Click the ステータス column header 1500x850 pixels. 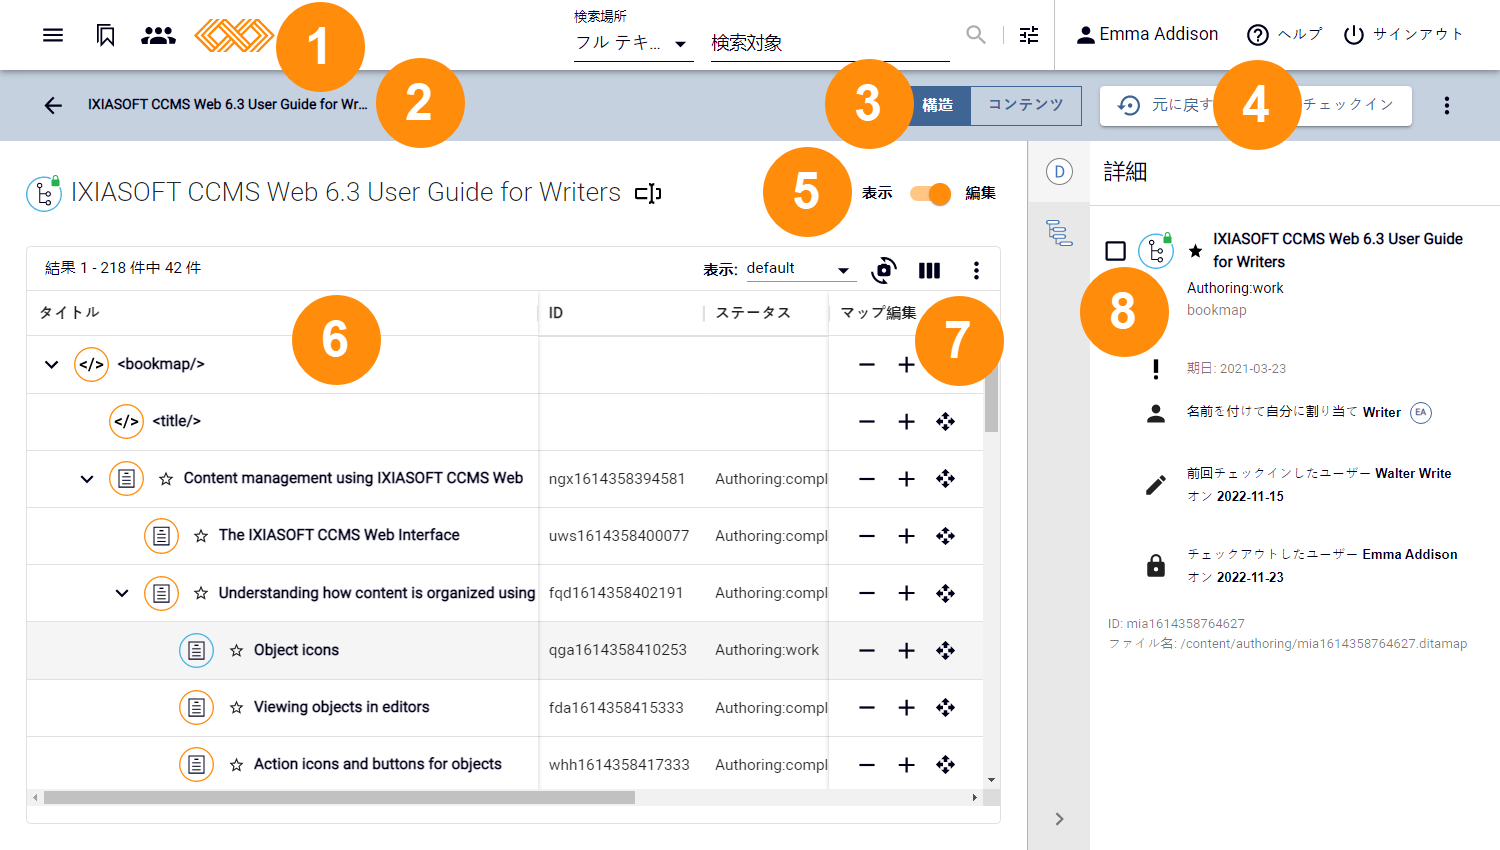coord(753,313)
